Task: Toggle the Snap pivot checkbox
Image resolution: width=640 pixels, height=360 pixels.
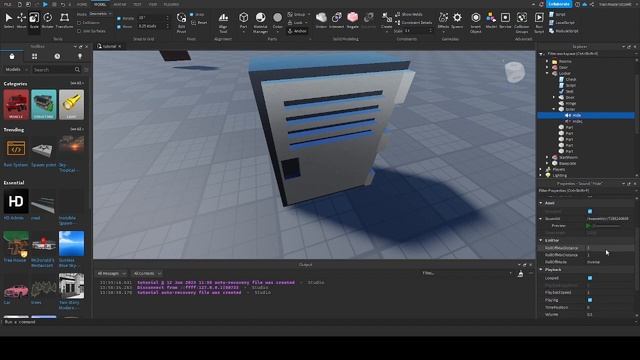Action: point(191,14)
